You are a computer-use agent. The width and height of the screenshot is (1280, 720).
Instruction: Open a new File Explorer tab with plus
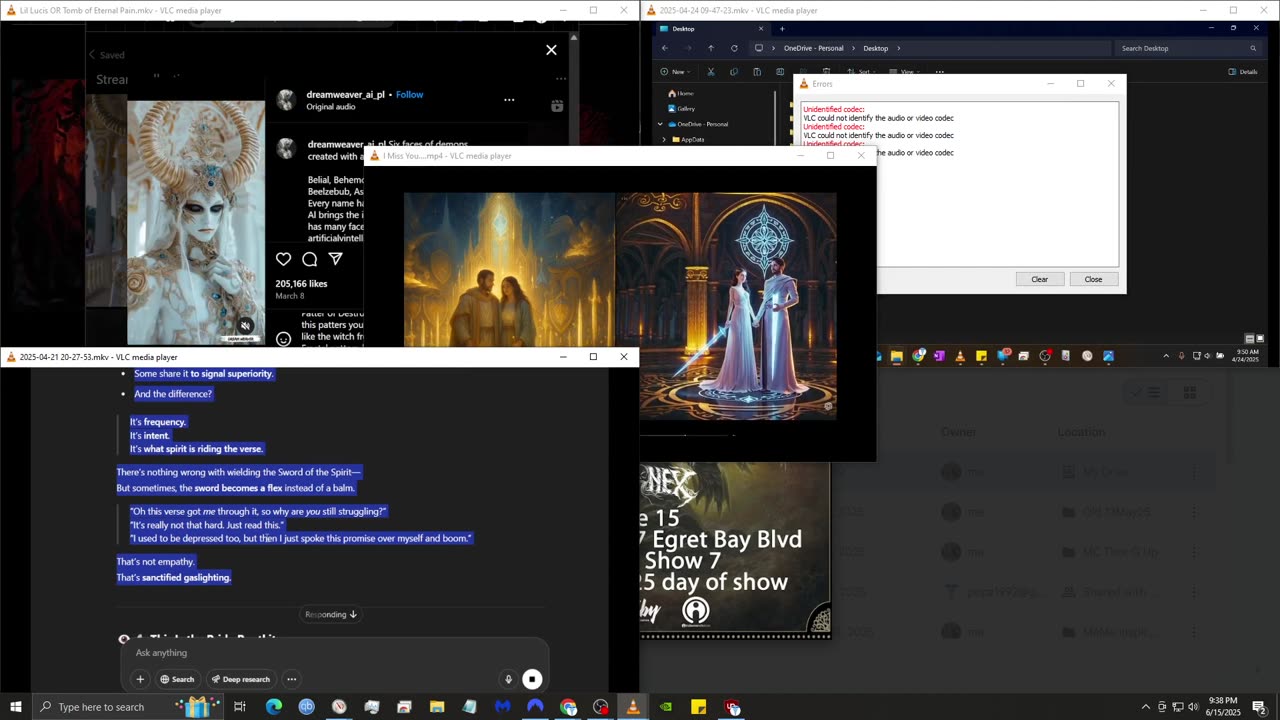tap(782, 29)
